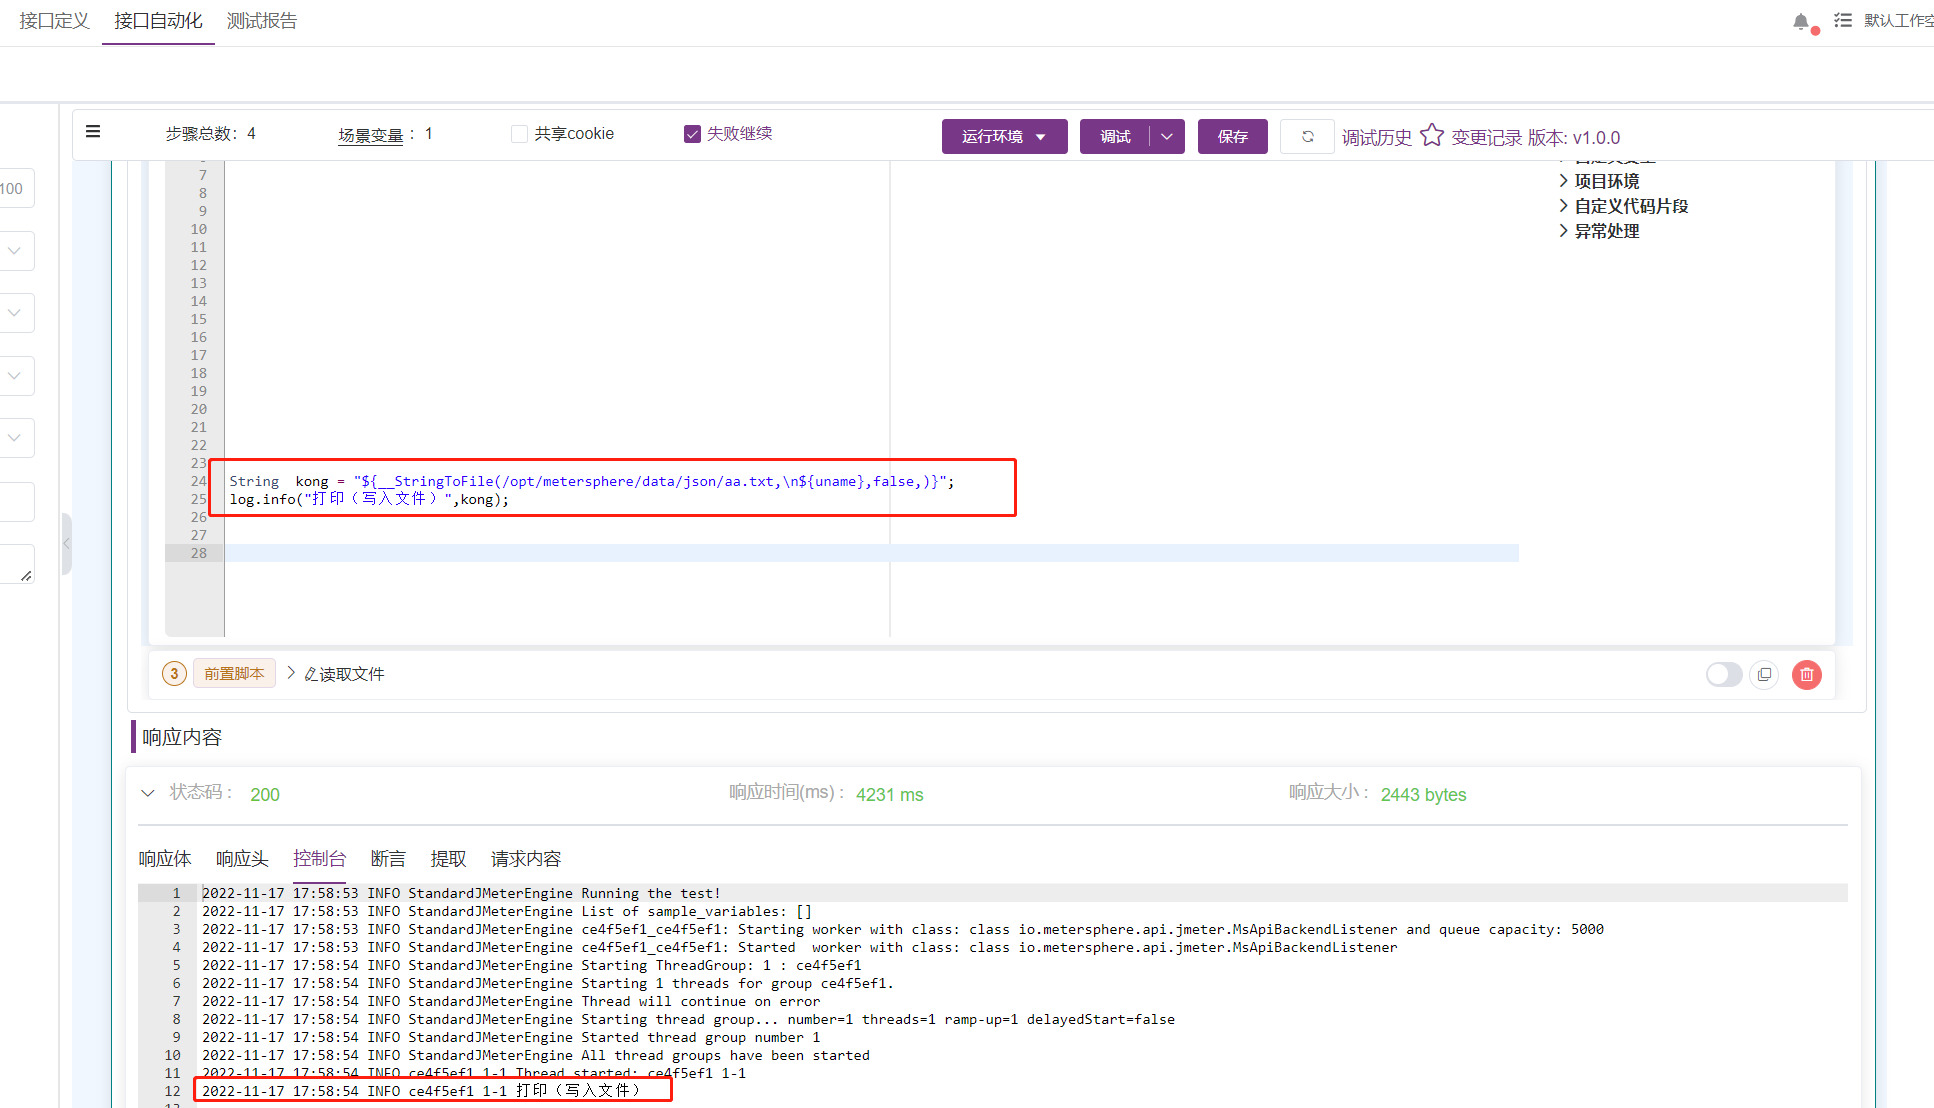
Task: Click the textarea resize handle in left panel
Action: click(26, 575)
